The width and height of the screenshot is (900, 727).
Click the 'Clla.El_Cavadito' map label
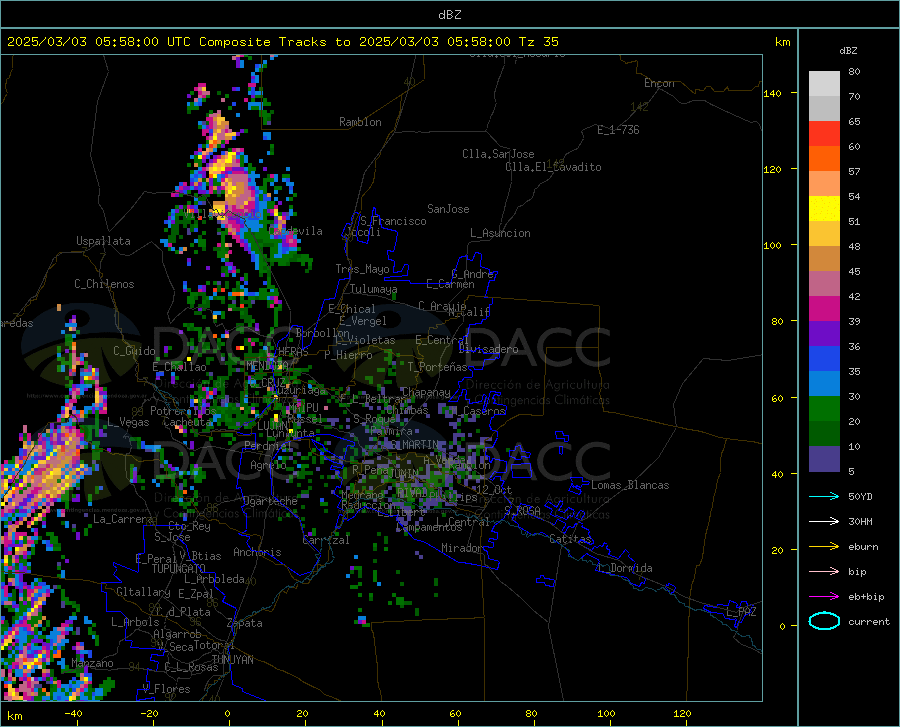click(x=553, y=167)
